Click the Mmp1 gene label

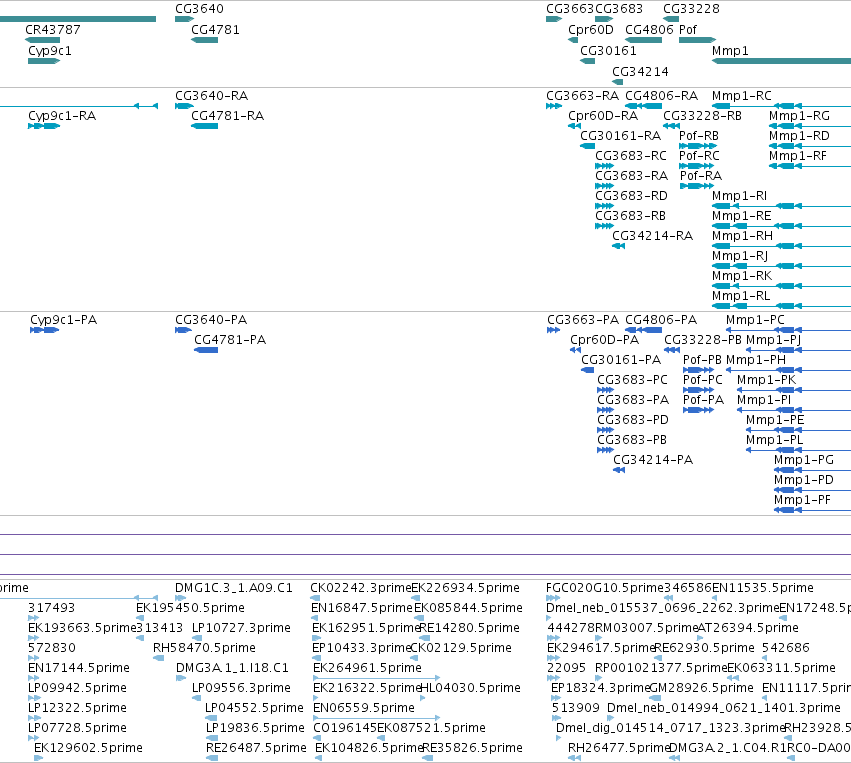pos(730,50)
